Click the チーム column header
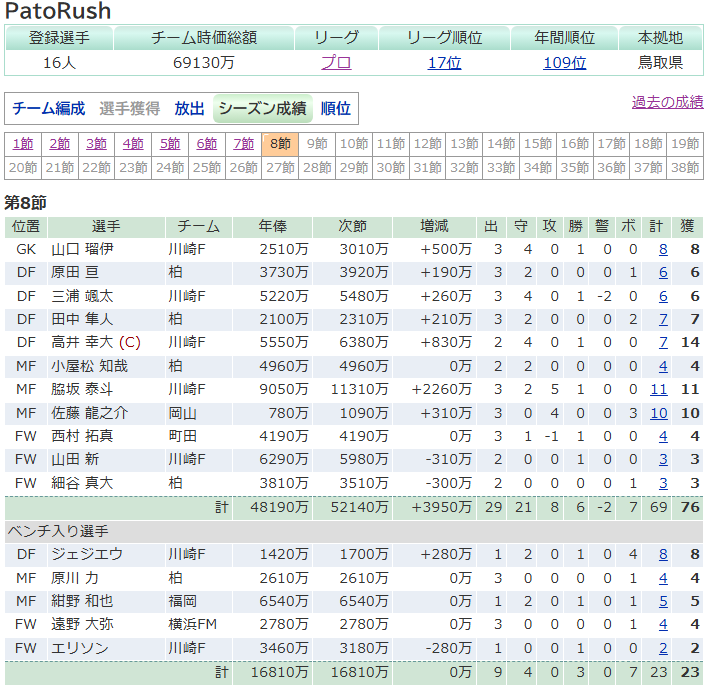This screenshot has width=707, height=687. click(198, 226)
